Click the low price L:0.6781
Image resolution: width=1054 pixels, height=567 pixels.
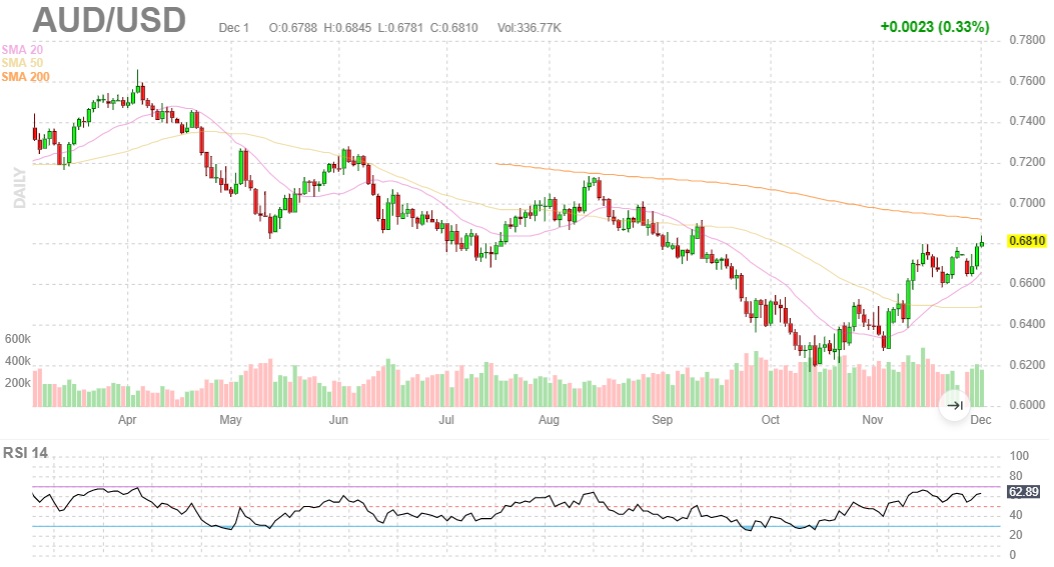(x=401, y=28)
